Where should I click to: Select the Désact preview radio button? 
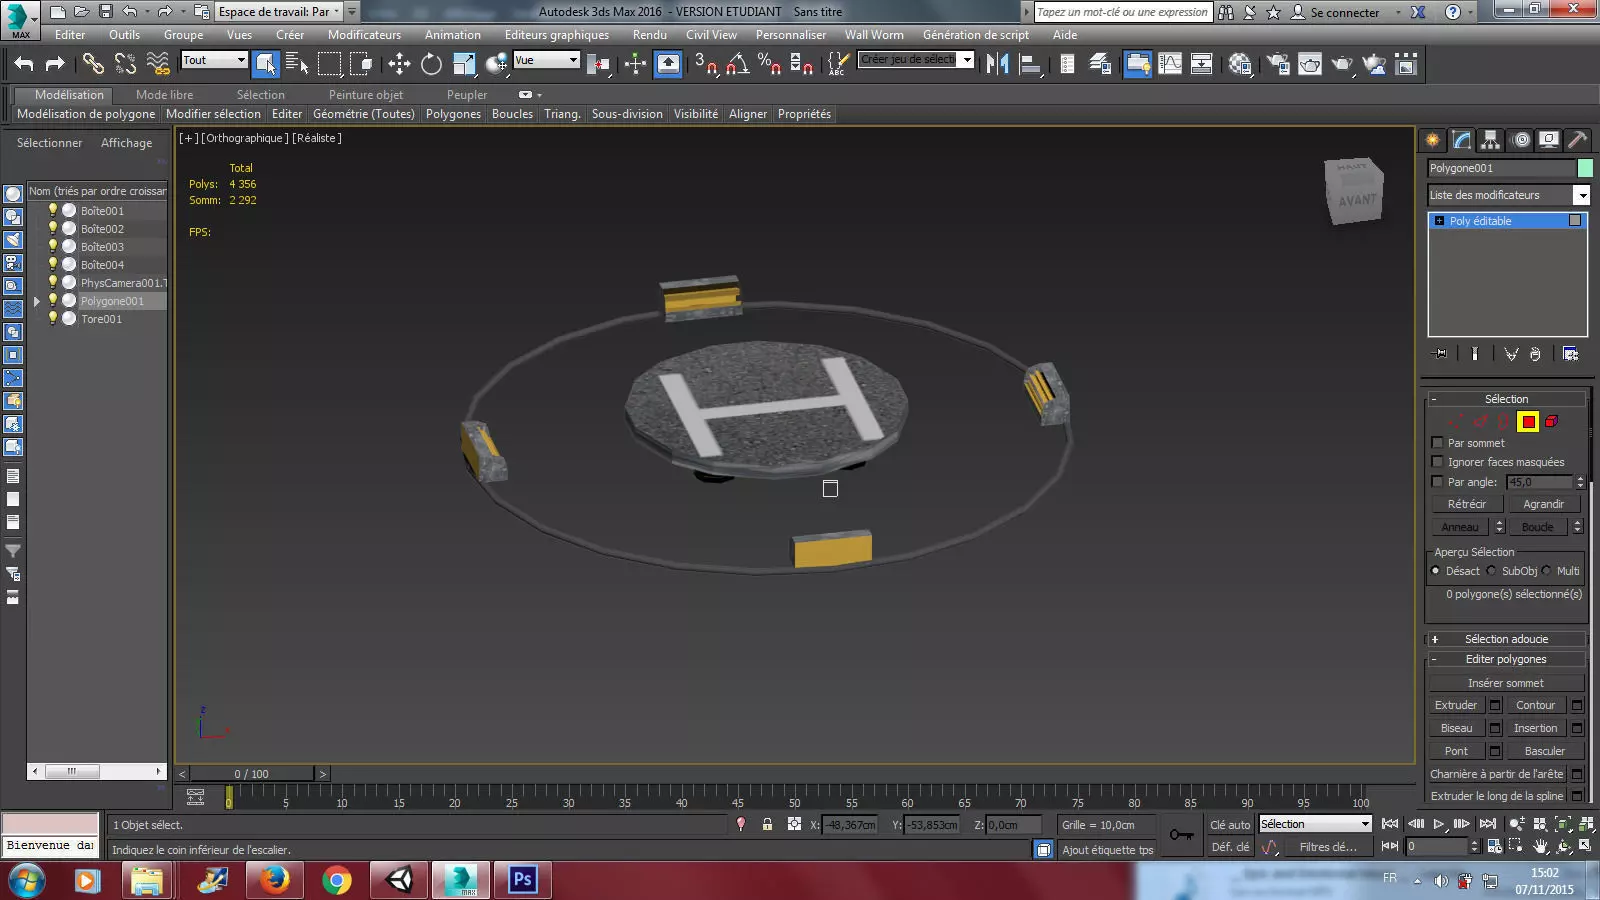pos(1436,571)
